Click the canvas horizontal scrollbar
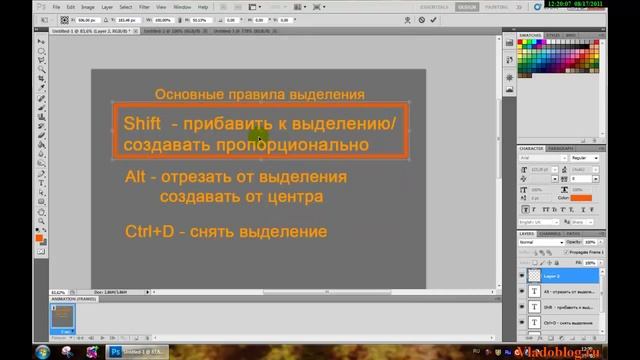The height and width of the screenshot is (360, 640). pos(327,292)
